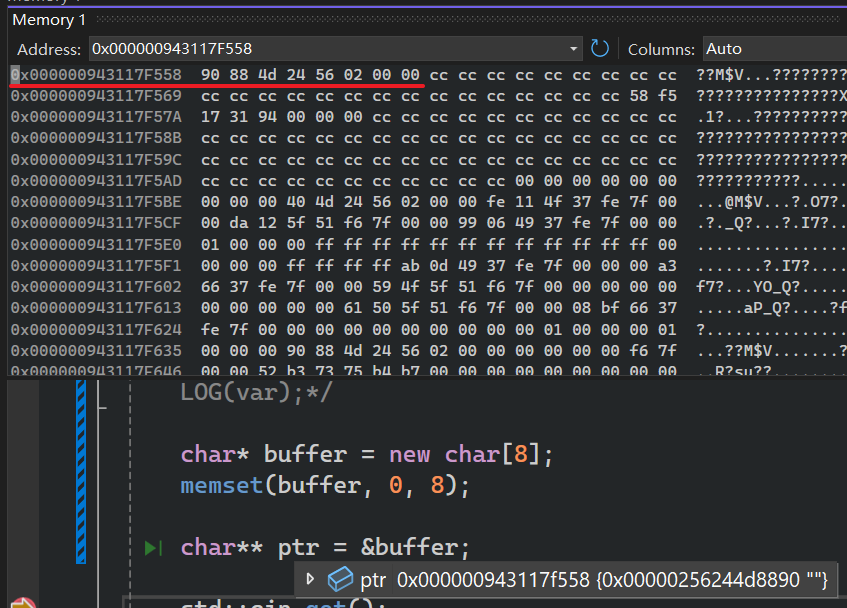This screenshot has height=608, width=847.
Task: Expand the ptr datatip triangle
Action: [310, 579]
